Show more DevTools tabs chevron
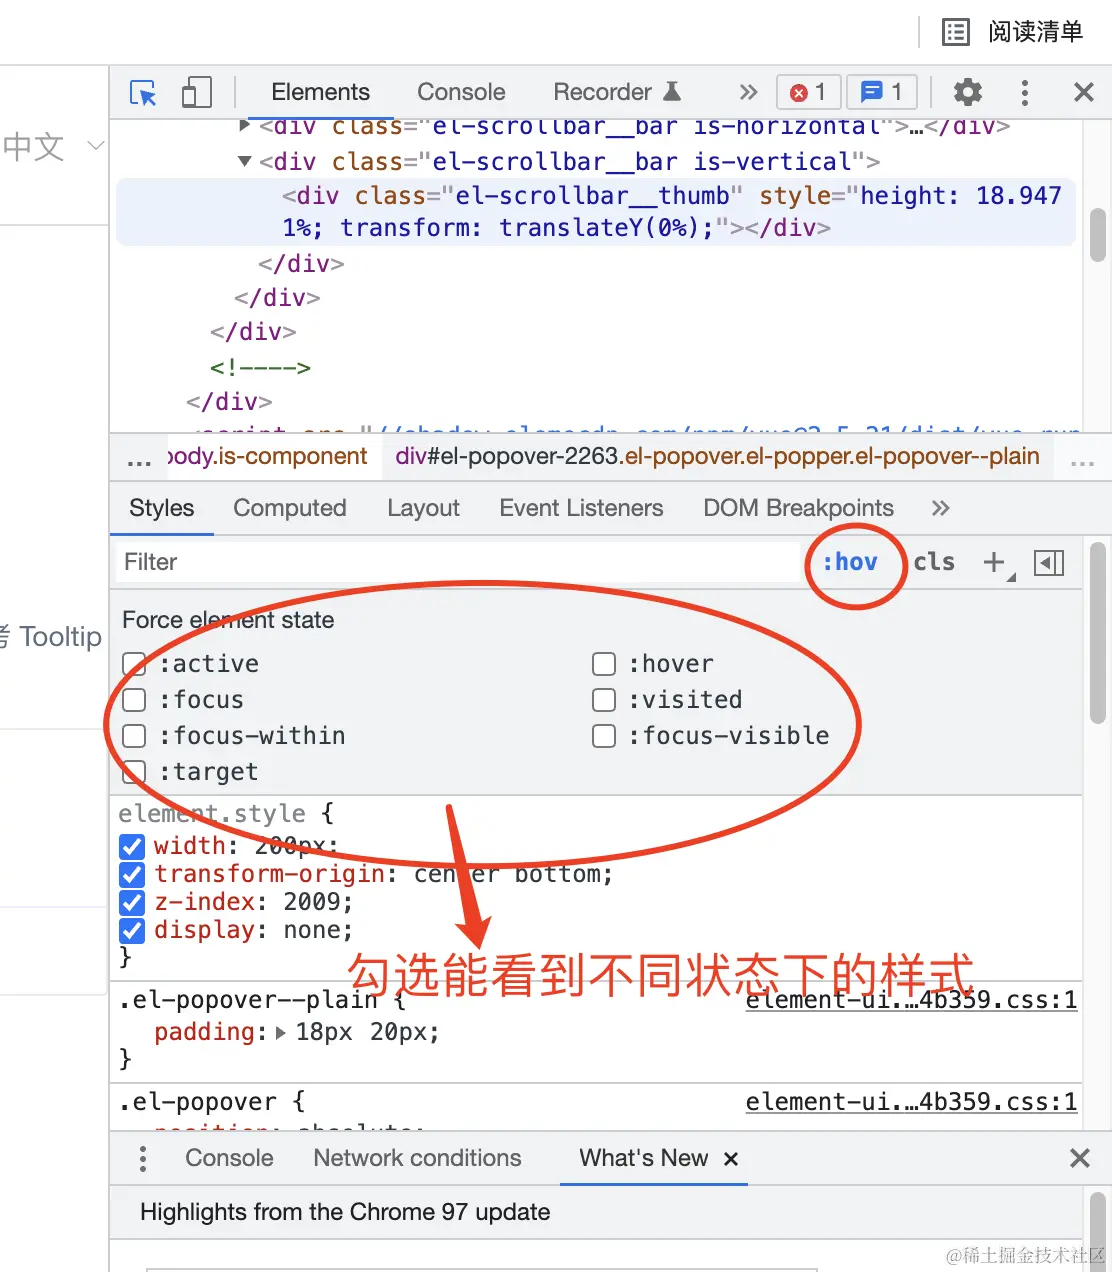The height and width of the screenshot is (1272, 1112). [x=748, y=93]
